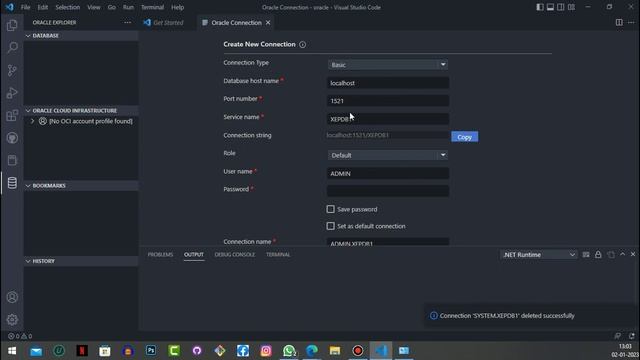
Task: Open the Role dropdown
Action: (x=388, y=155)
